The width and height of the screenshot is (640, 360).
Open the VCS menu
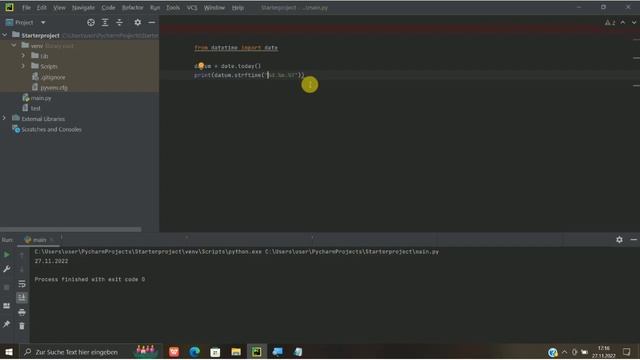(192, 8)
